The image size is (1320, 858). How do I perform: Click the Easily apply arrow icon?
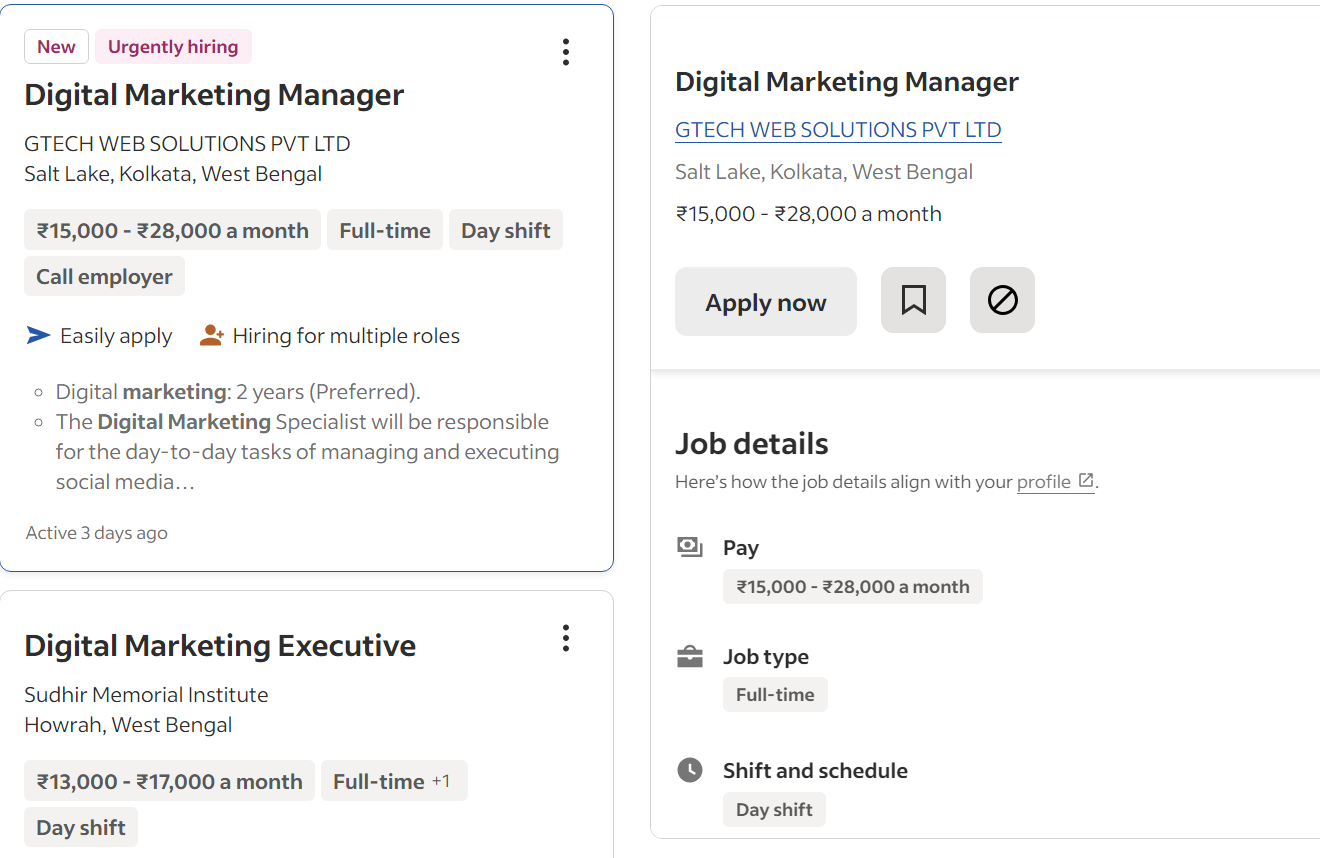[x=38, y=335]
